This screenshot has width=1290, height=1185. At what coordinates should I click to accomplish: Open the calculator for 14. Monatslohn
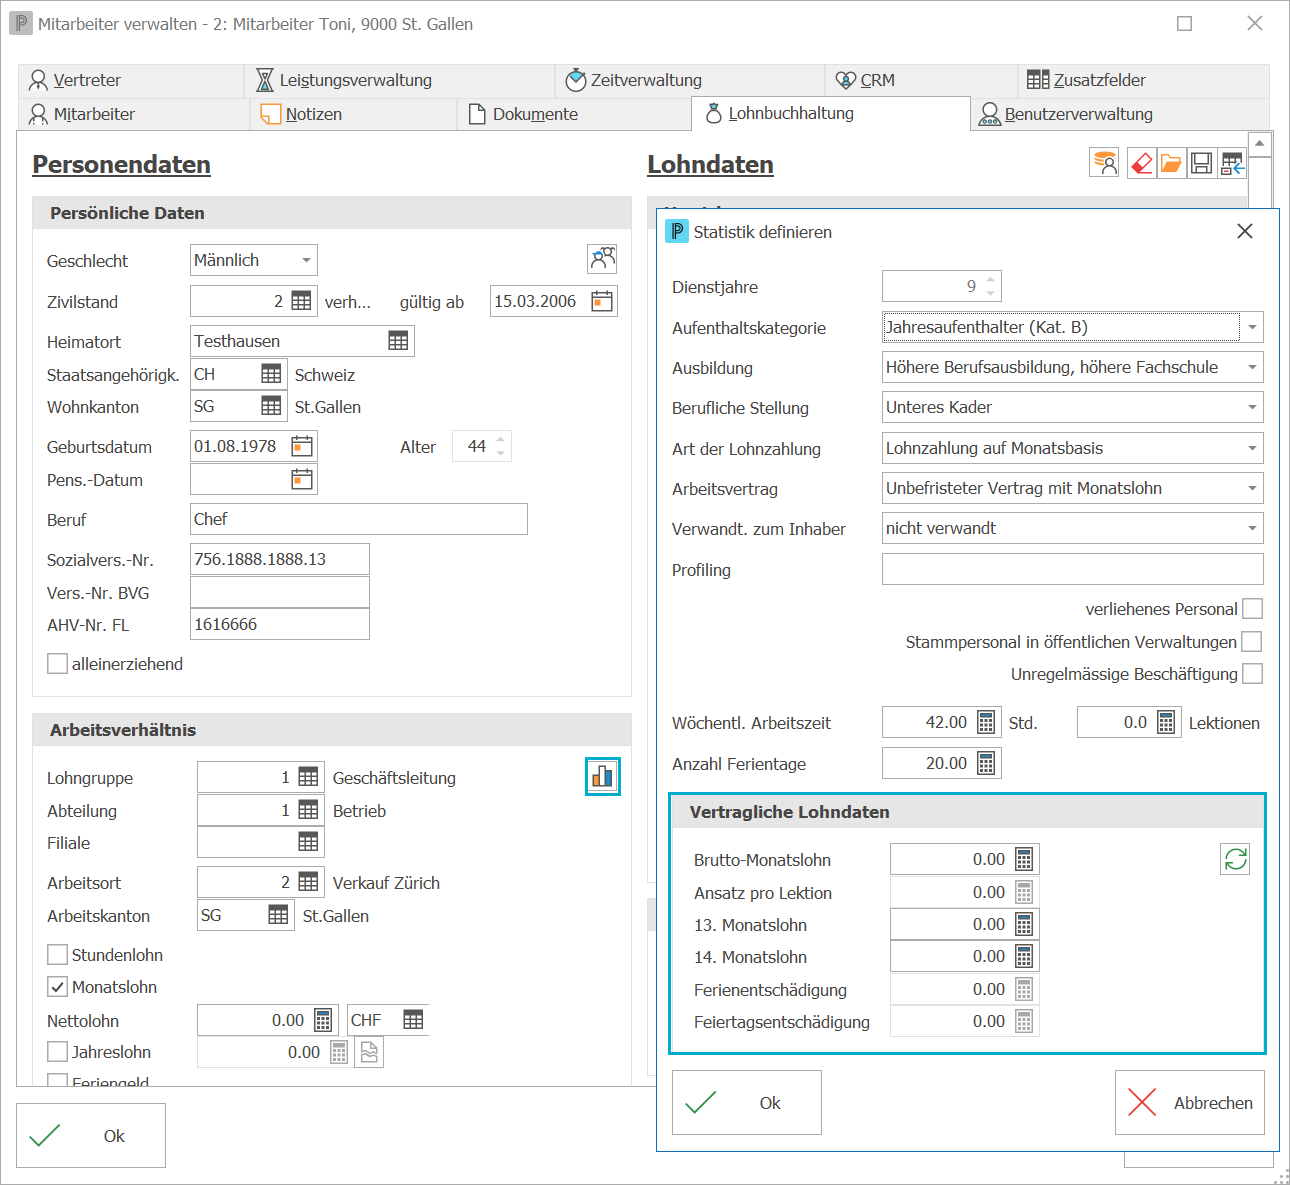pyautogui.click(x=1024, y=956)
